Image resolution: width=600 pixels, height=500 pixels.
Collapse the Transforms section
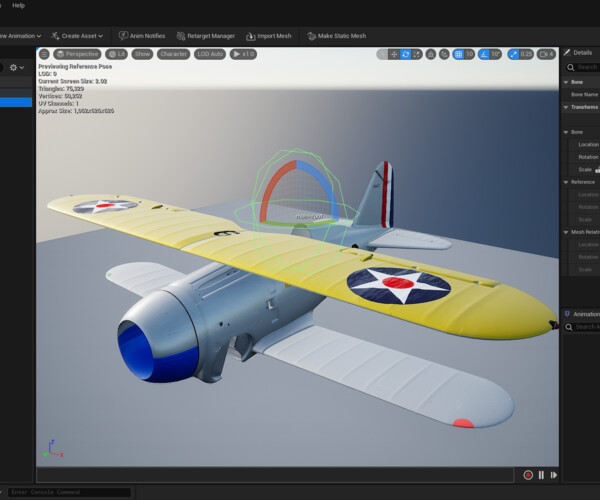566,107
